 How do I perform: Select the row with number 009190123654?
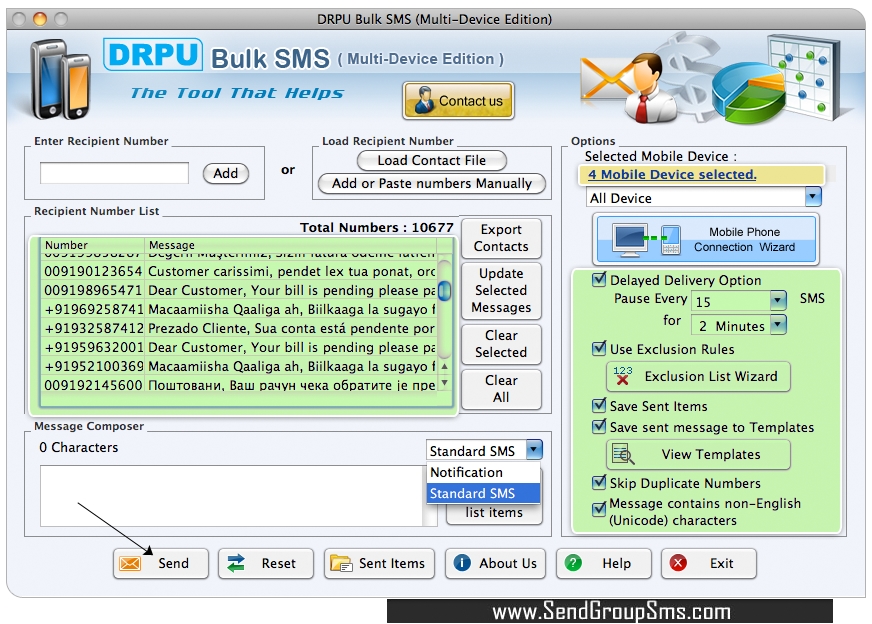[x=240, y=271]
